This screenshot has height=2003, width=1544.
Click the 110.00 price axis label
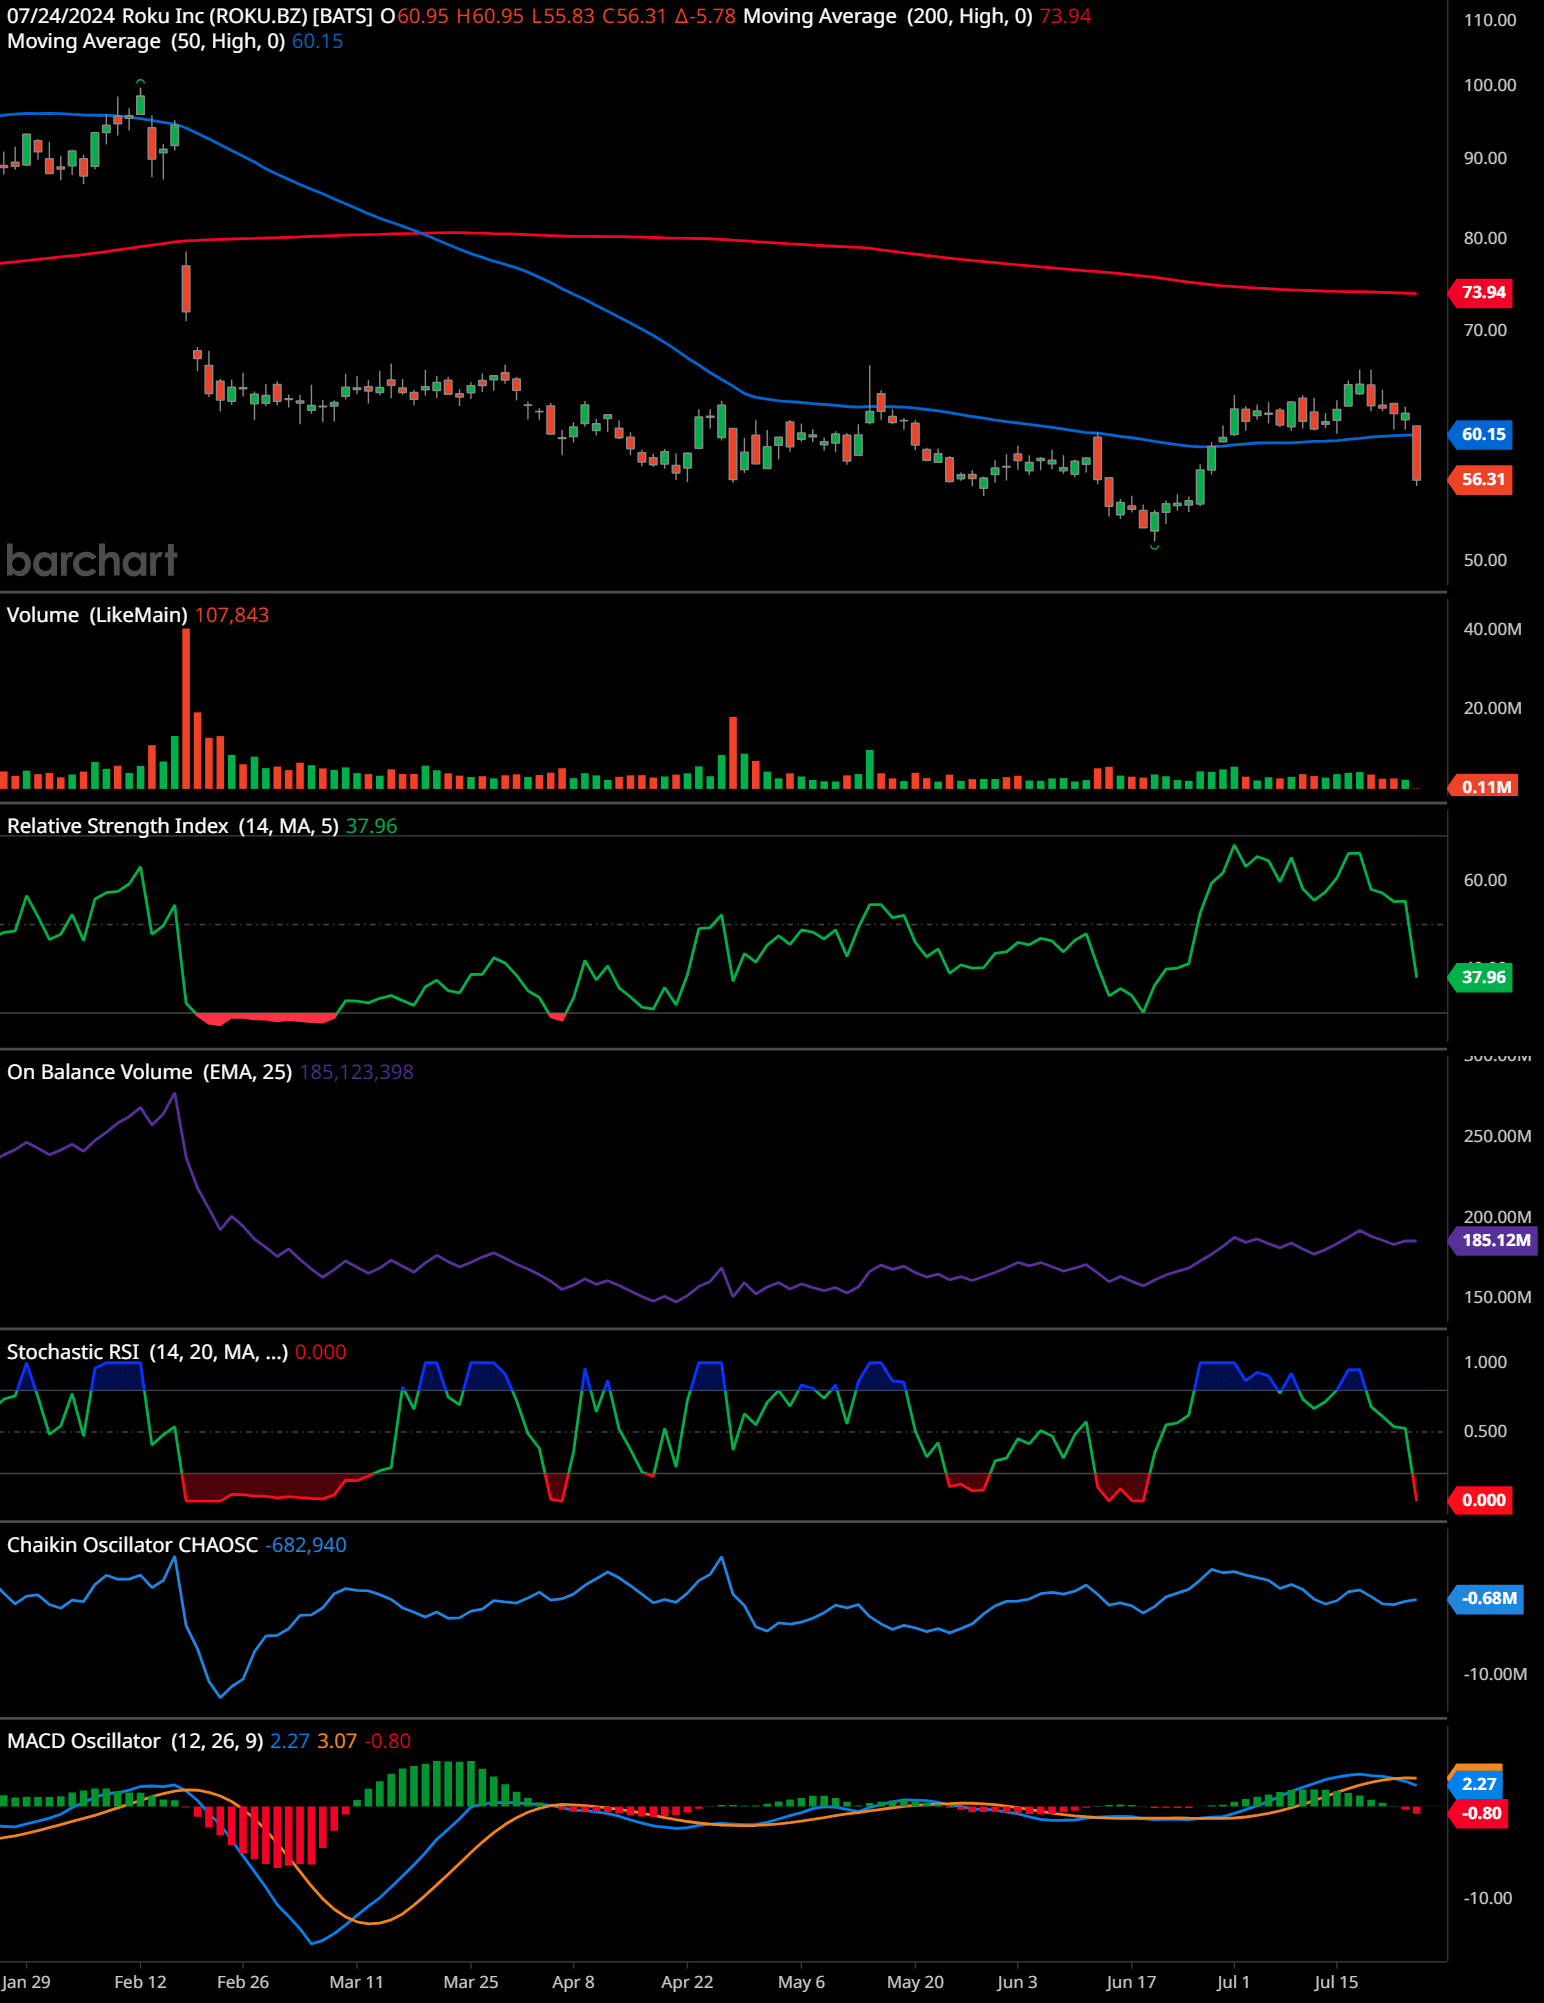(x=1490, y=20)
